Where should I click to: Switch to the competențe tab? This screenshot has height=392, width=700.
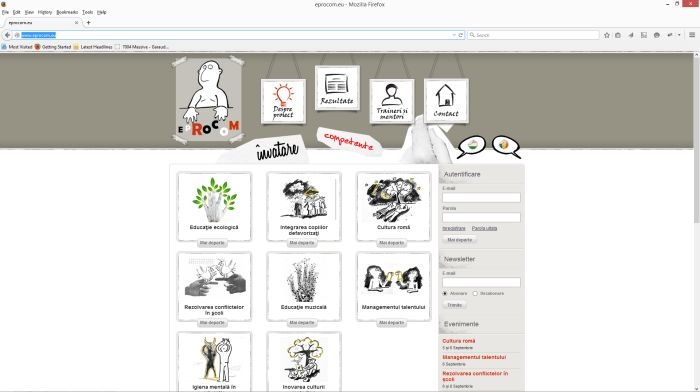(x=349, y=141)
